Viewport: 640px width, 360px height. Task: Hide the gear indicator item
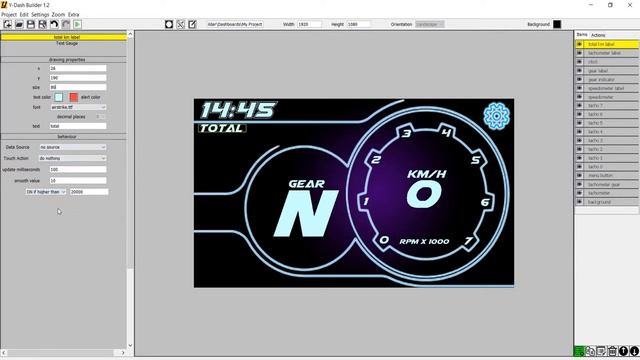click(579, 79)
